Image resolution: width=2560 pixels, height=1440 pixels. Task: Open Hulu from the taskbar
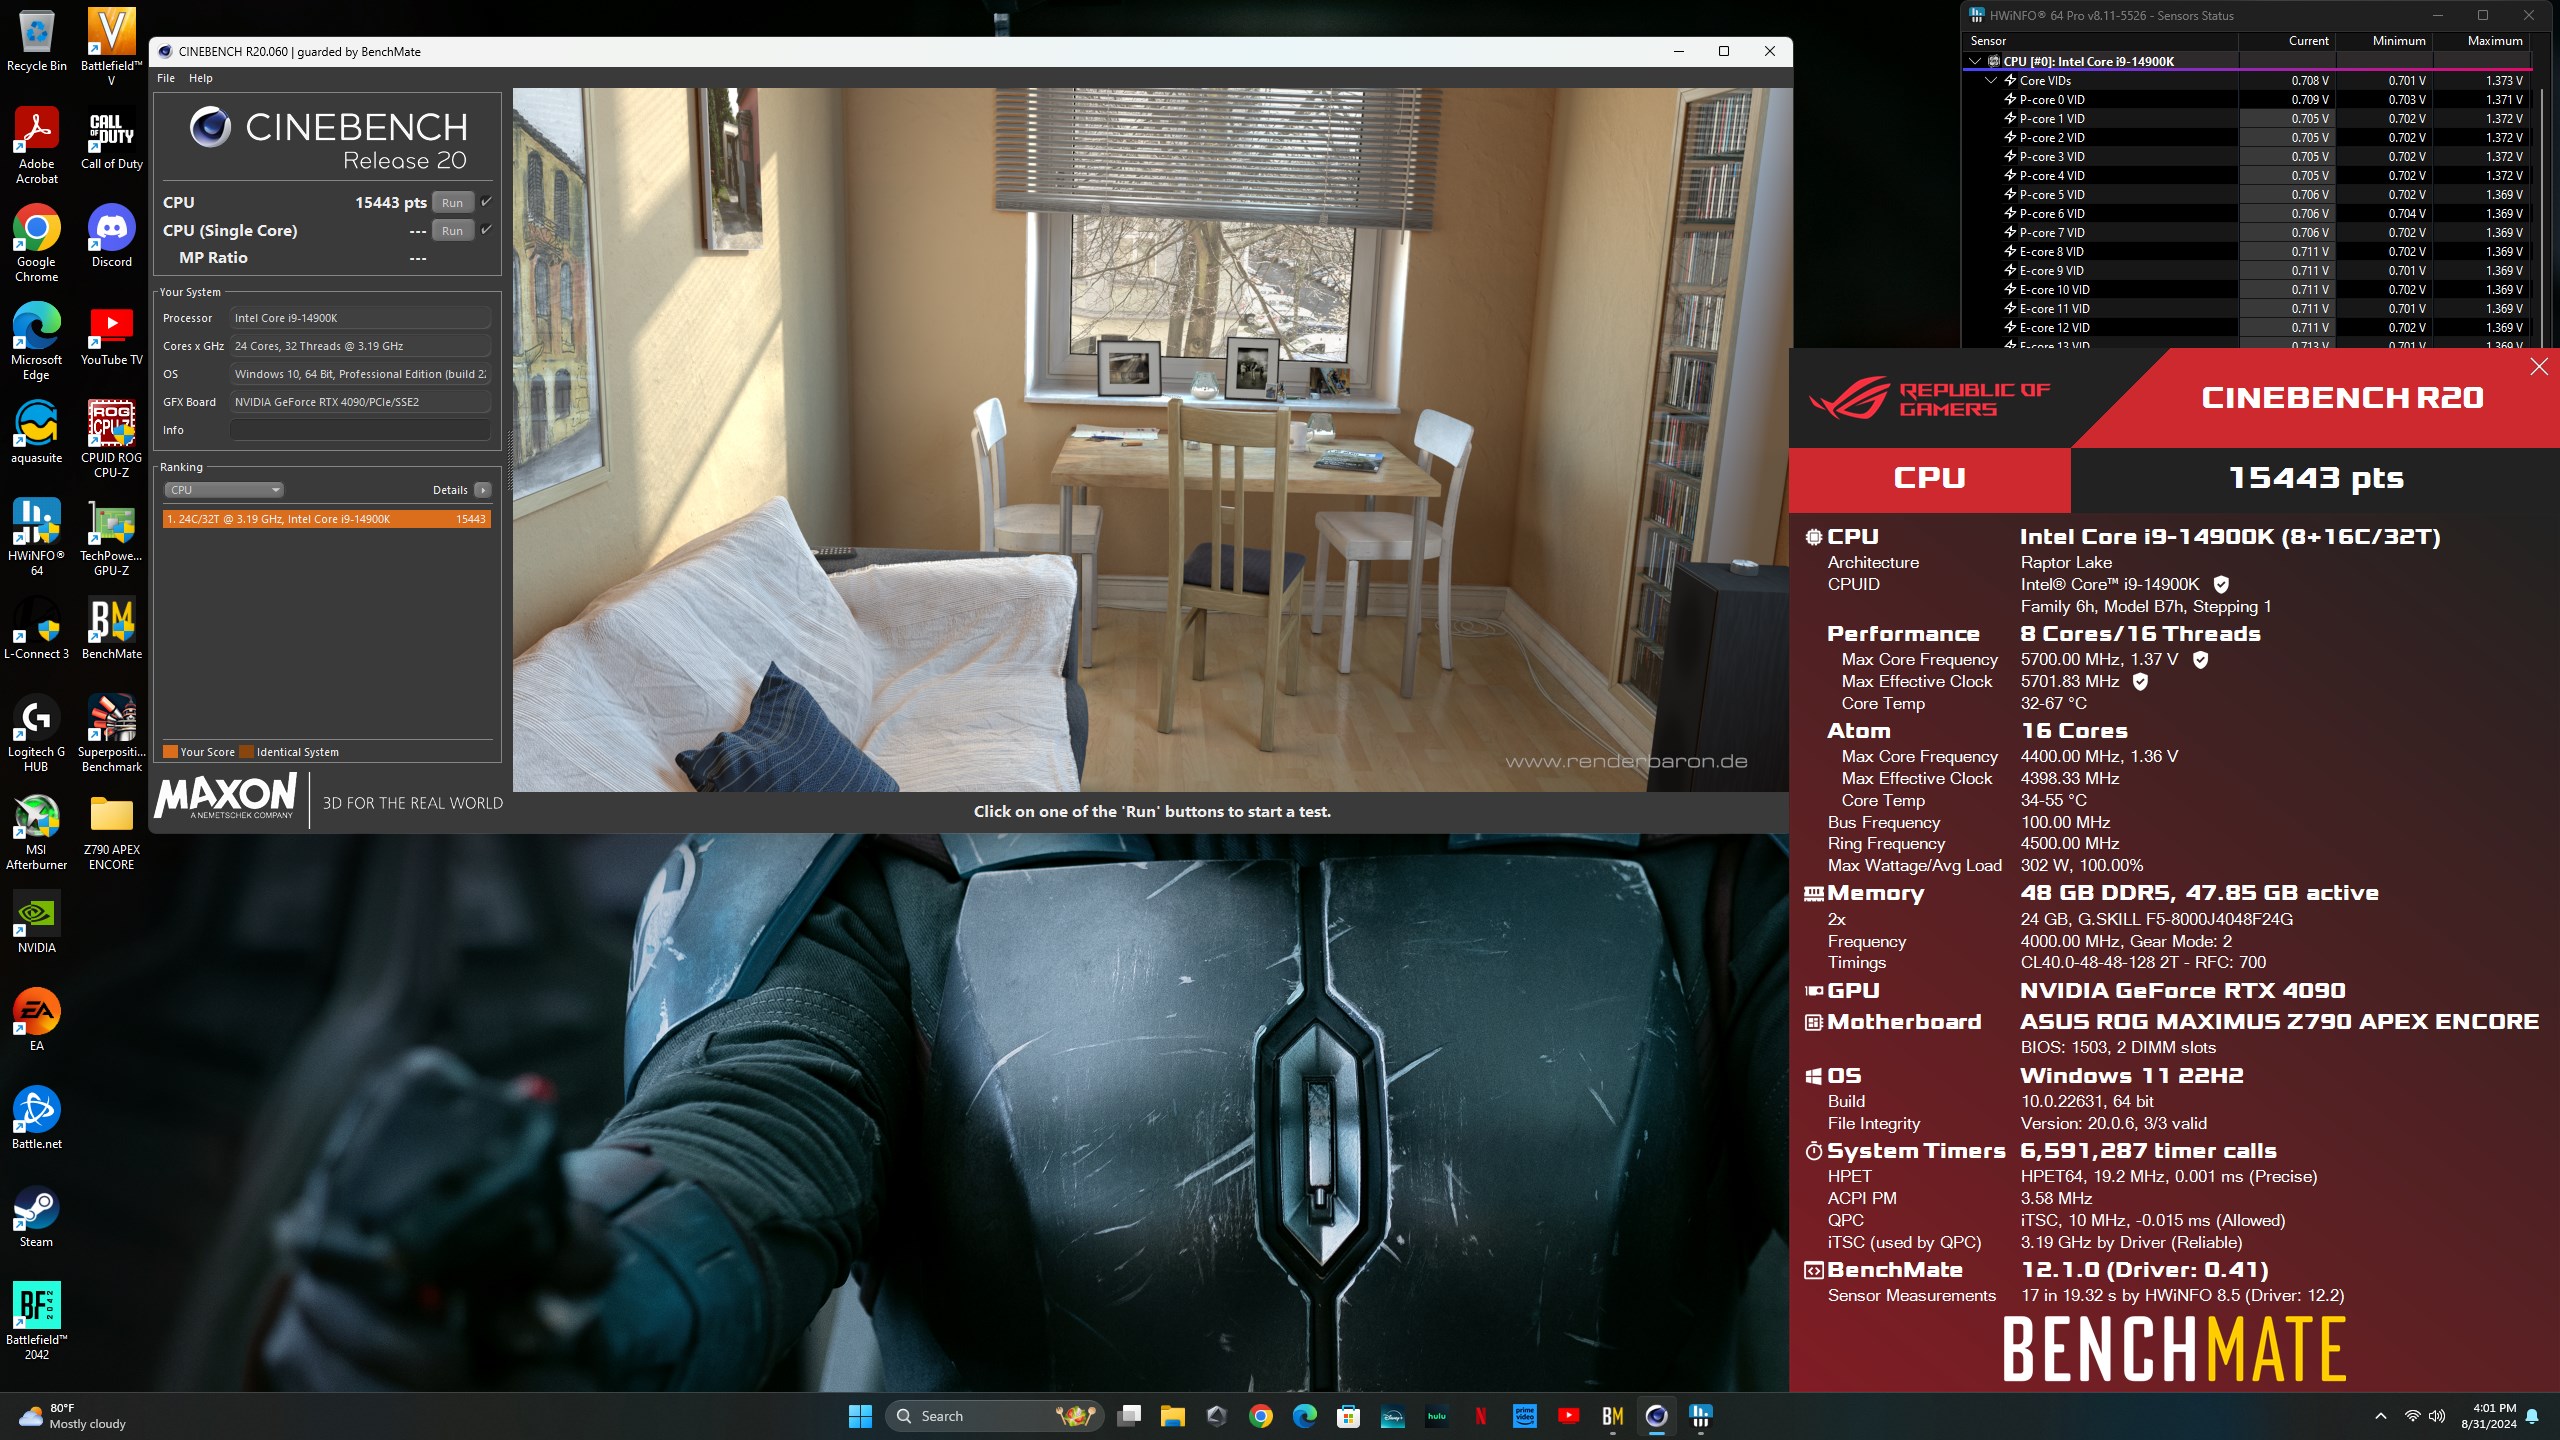(1436, 1416)
